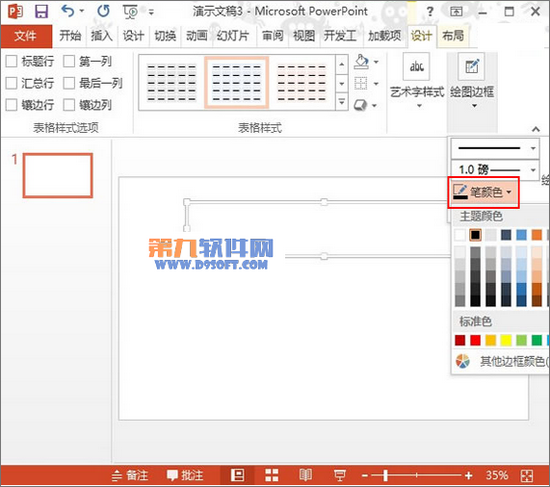Select the orange theme color swatch
This screenshot has width=550, height=487.
click(537, 235)
